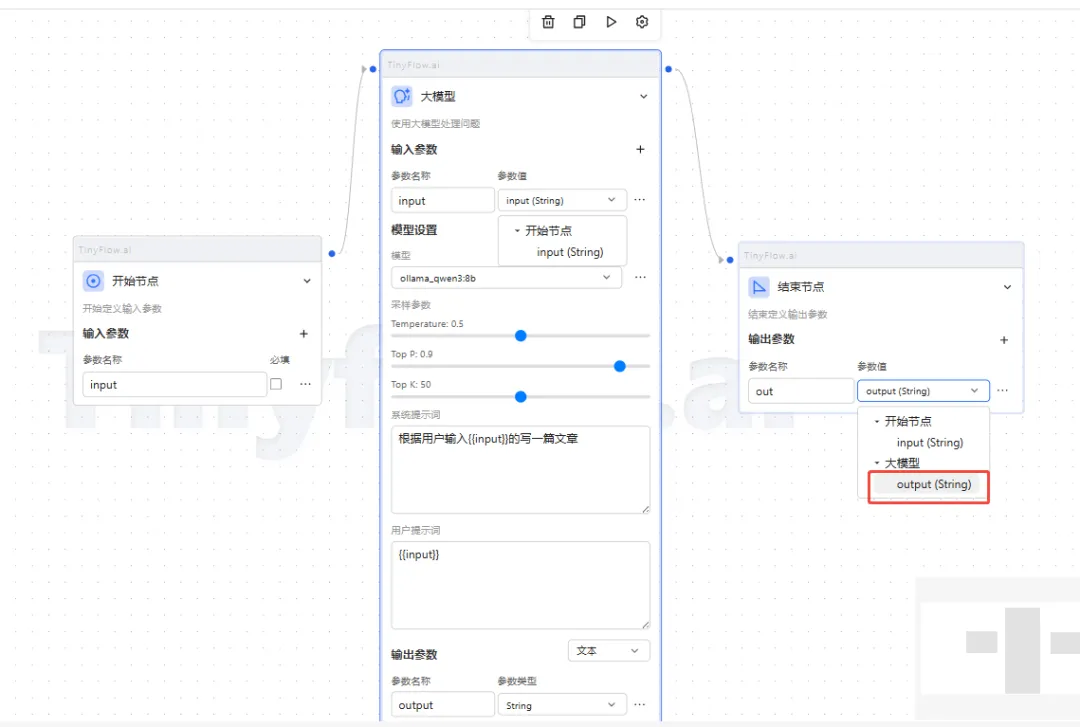The height and width of the screenshot is (727, 1080).
Task: Click the delete trash icon in node toolbar
Action: point(548,22)
